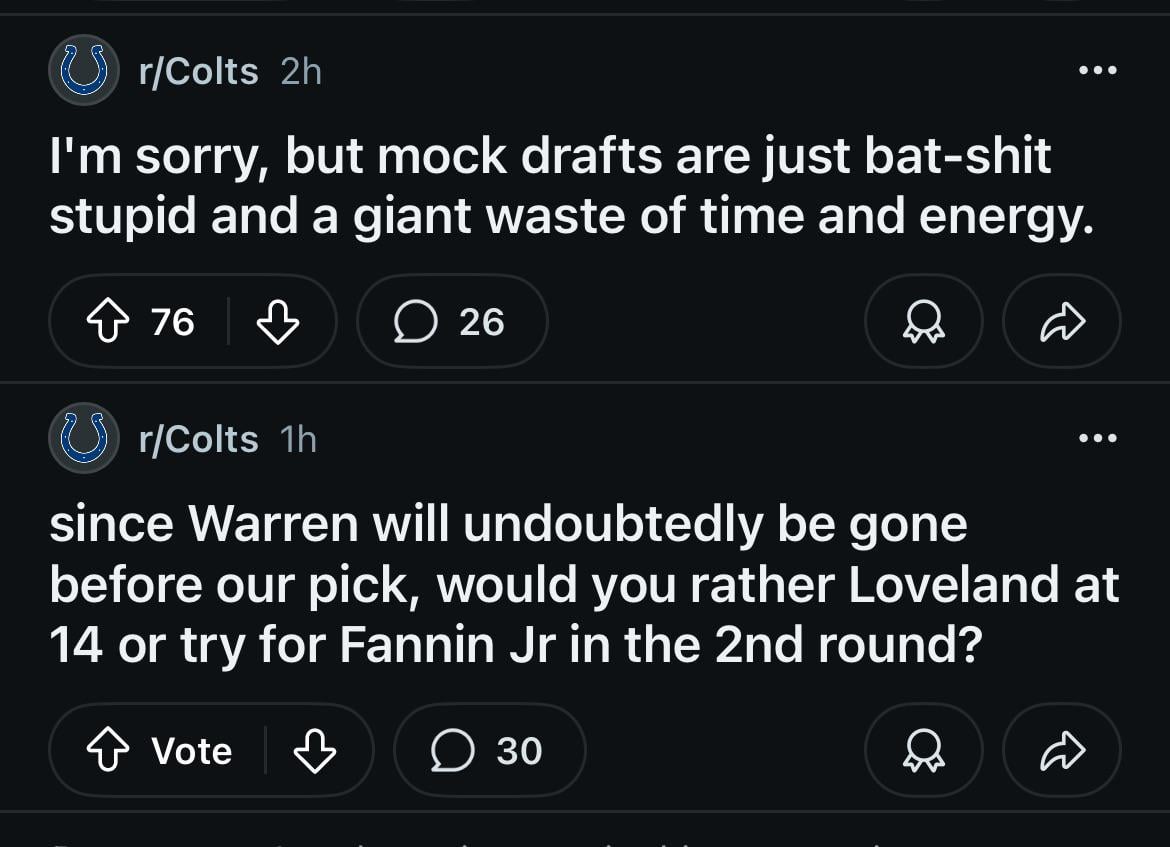
Task: Open the three-dot menu on the Loveland post
Action: (1097, 438)
